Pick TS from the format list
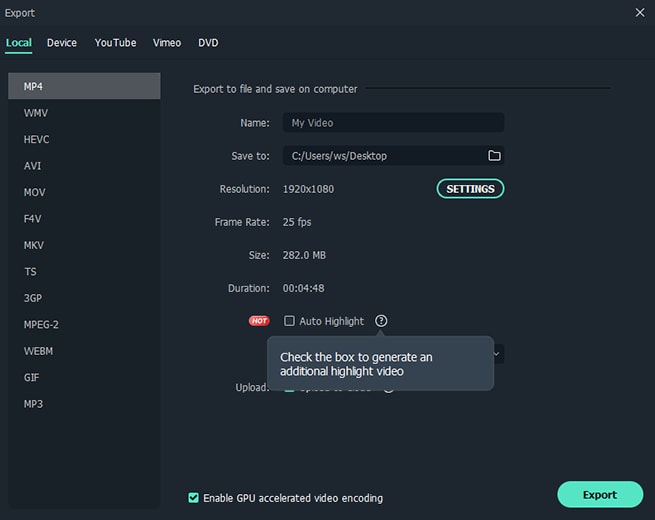This screenshot has width=655, height=520. [x=84, y=271]
